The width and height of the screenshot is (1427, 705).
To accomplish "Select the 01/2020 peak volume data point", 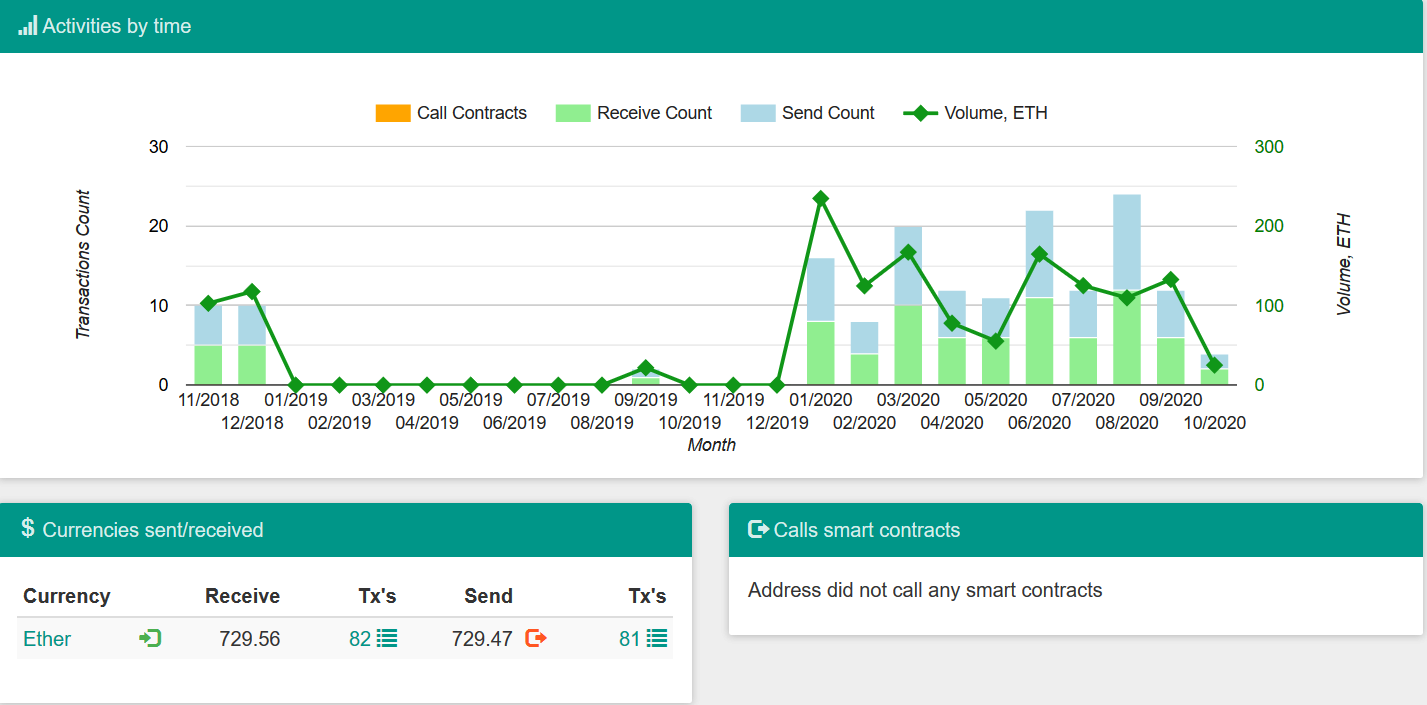I will [x=821, y=199].
